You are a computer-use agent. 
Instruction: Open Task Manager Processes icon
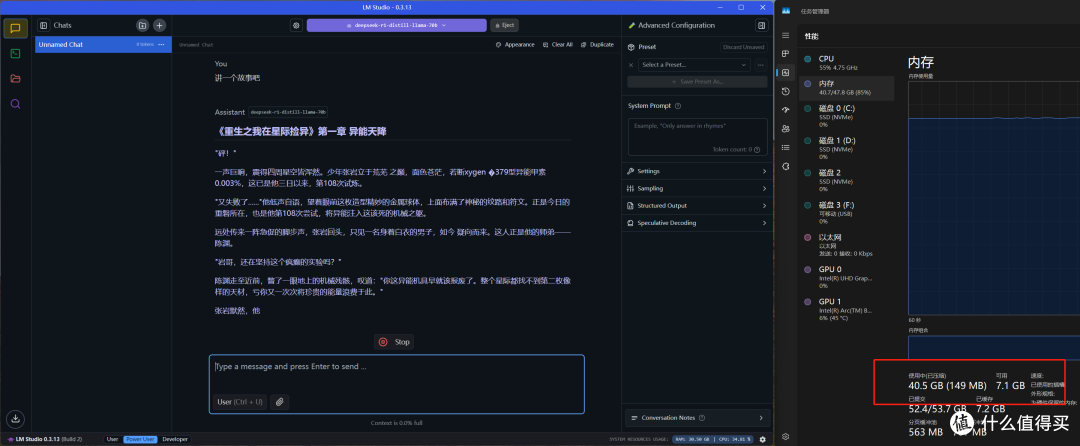click(x=786, y=54)
